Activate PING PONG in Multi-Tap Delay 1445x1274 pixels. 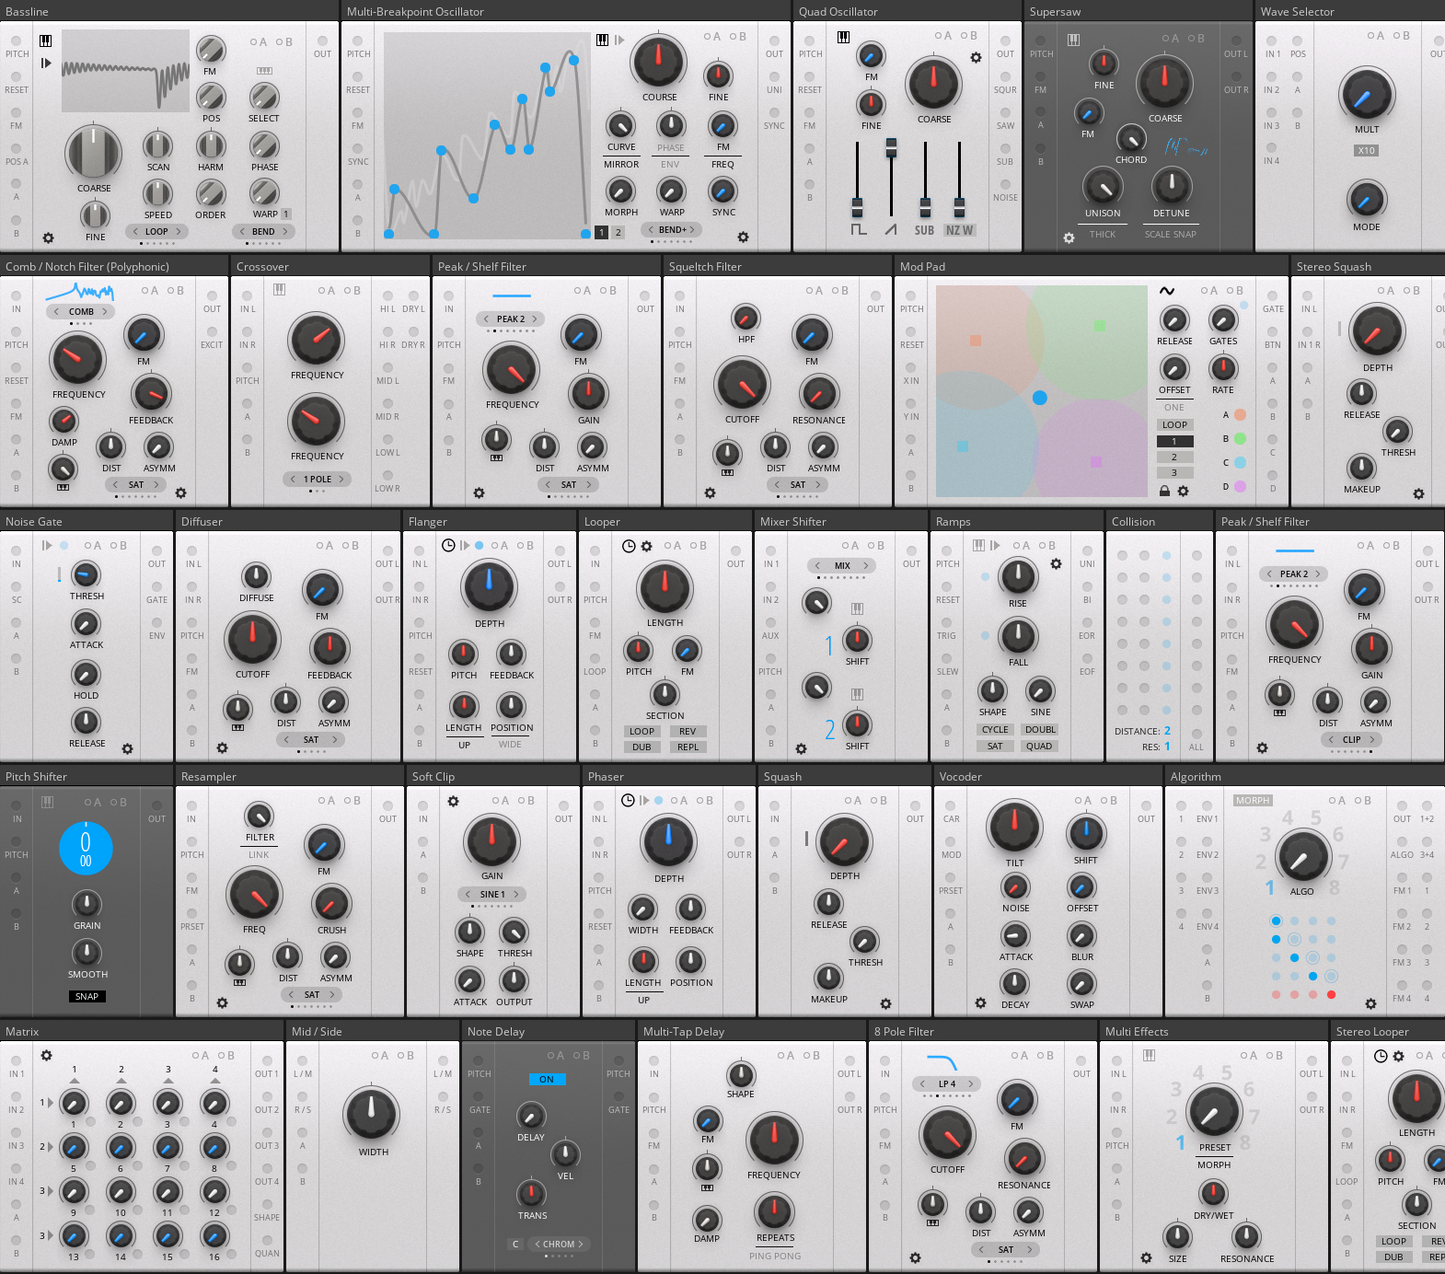[x=775, y=1256]
